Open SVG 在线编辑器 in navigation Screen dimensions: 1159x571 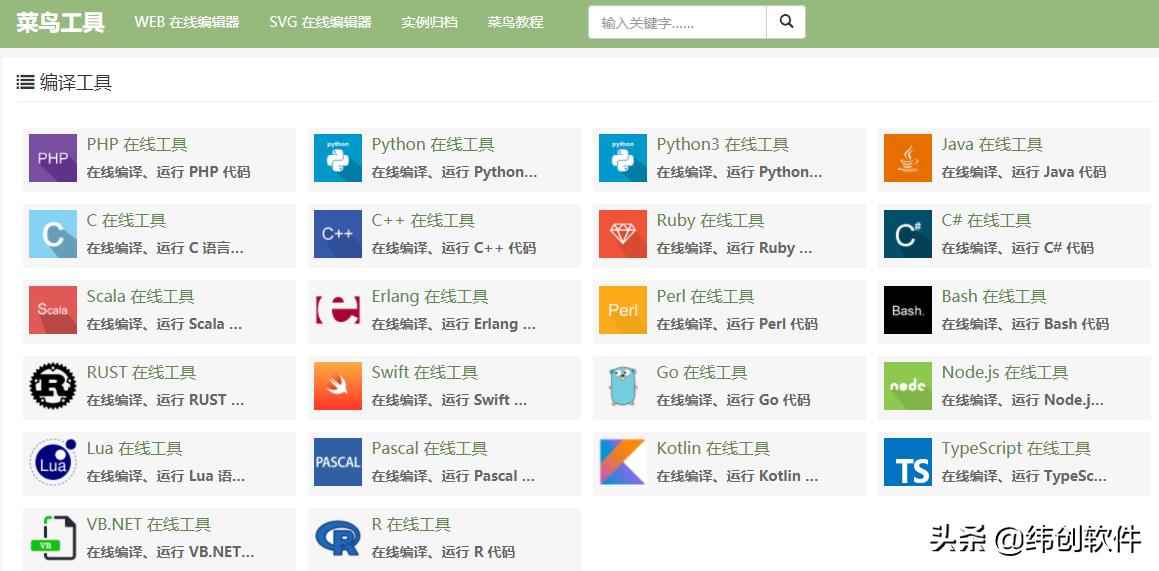[320, 22]
